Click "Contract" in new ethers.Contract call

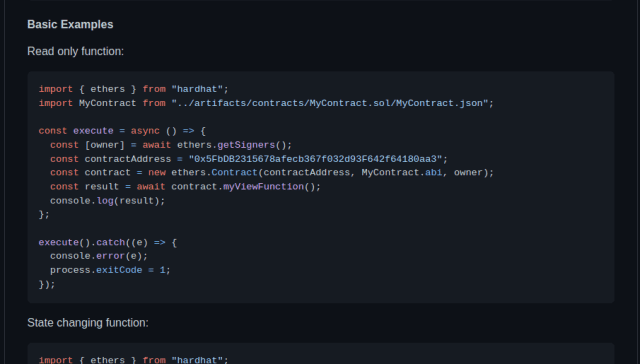(234, 173)
